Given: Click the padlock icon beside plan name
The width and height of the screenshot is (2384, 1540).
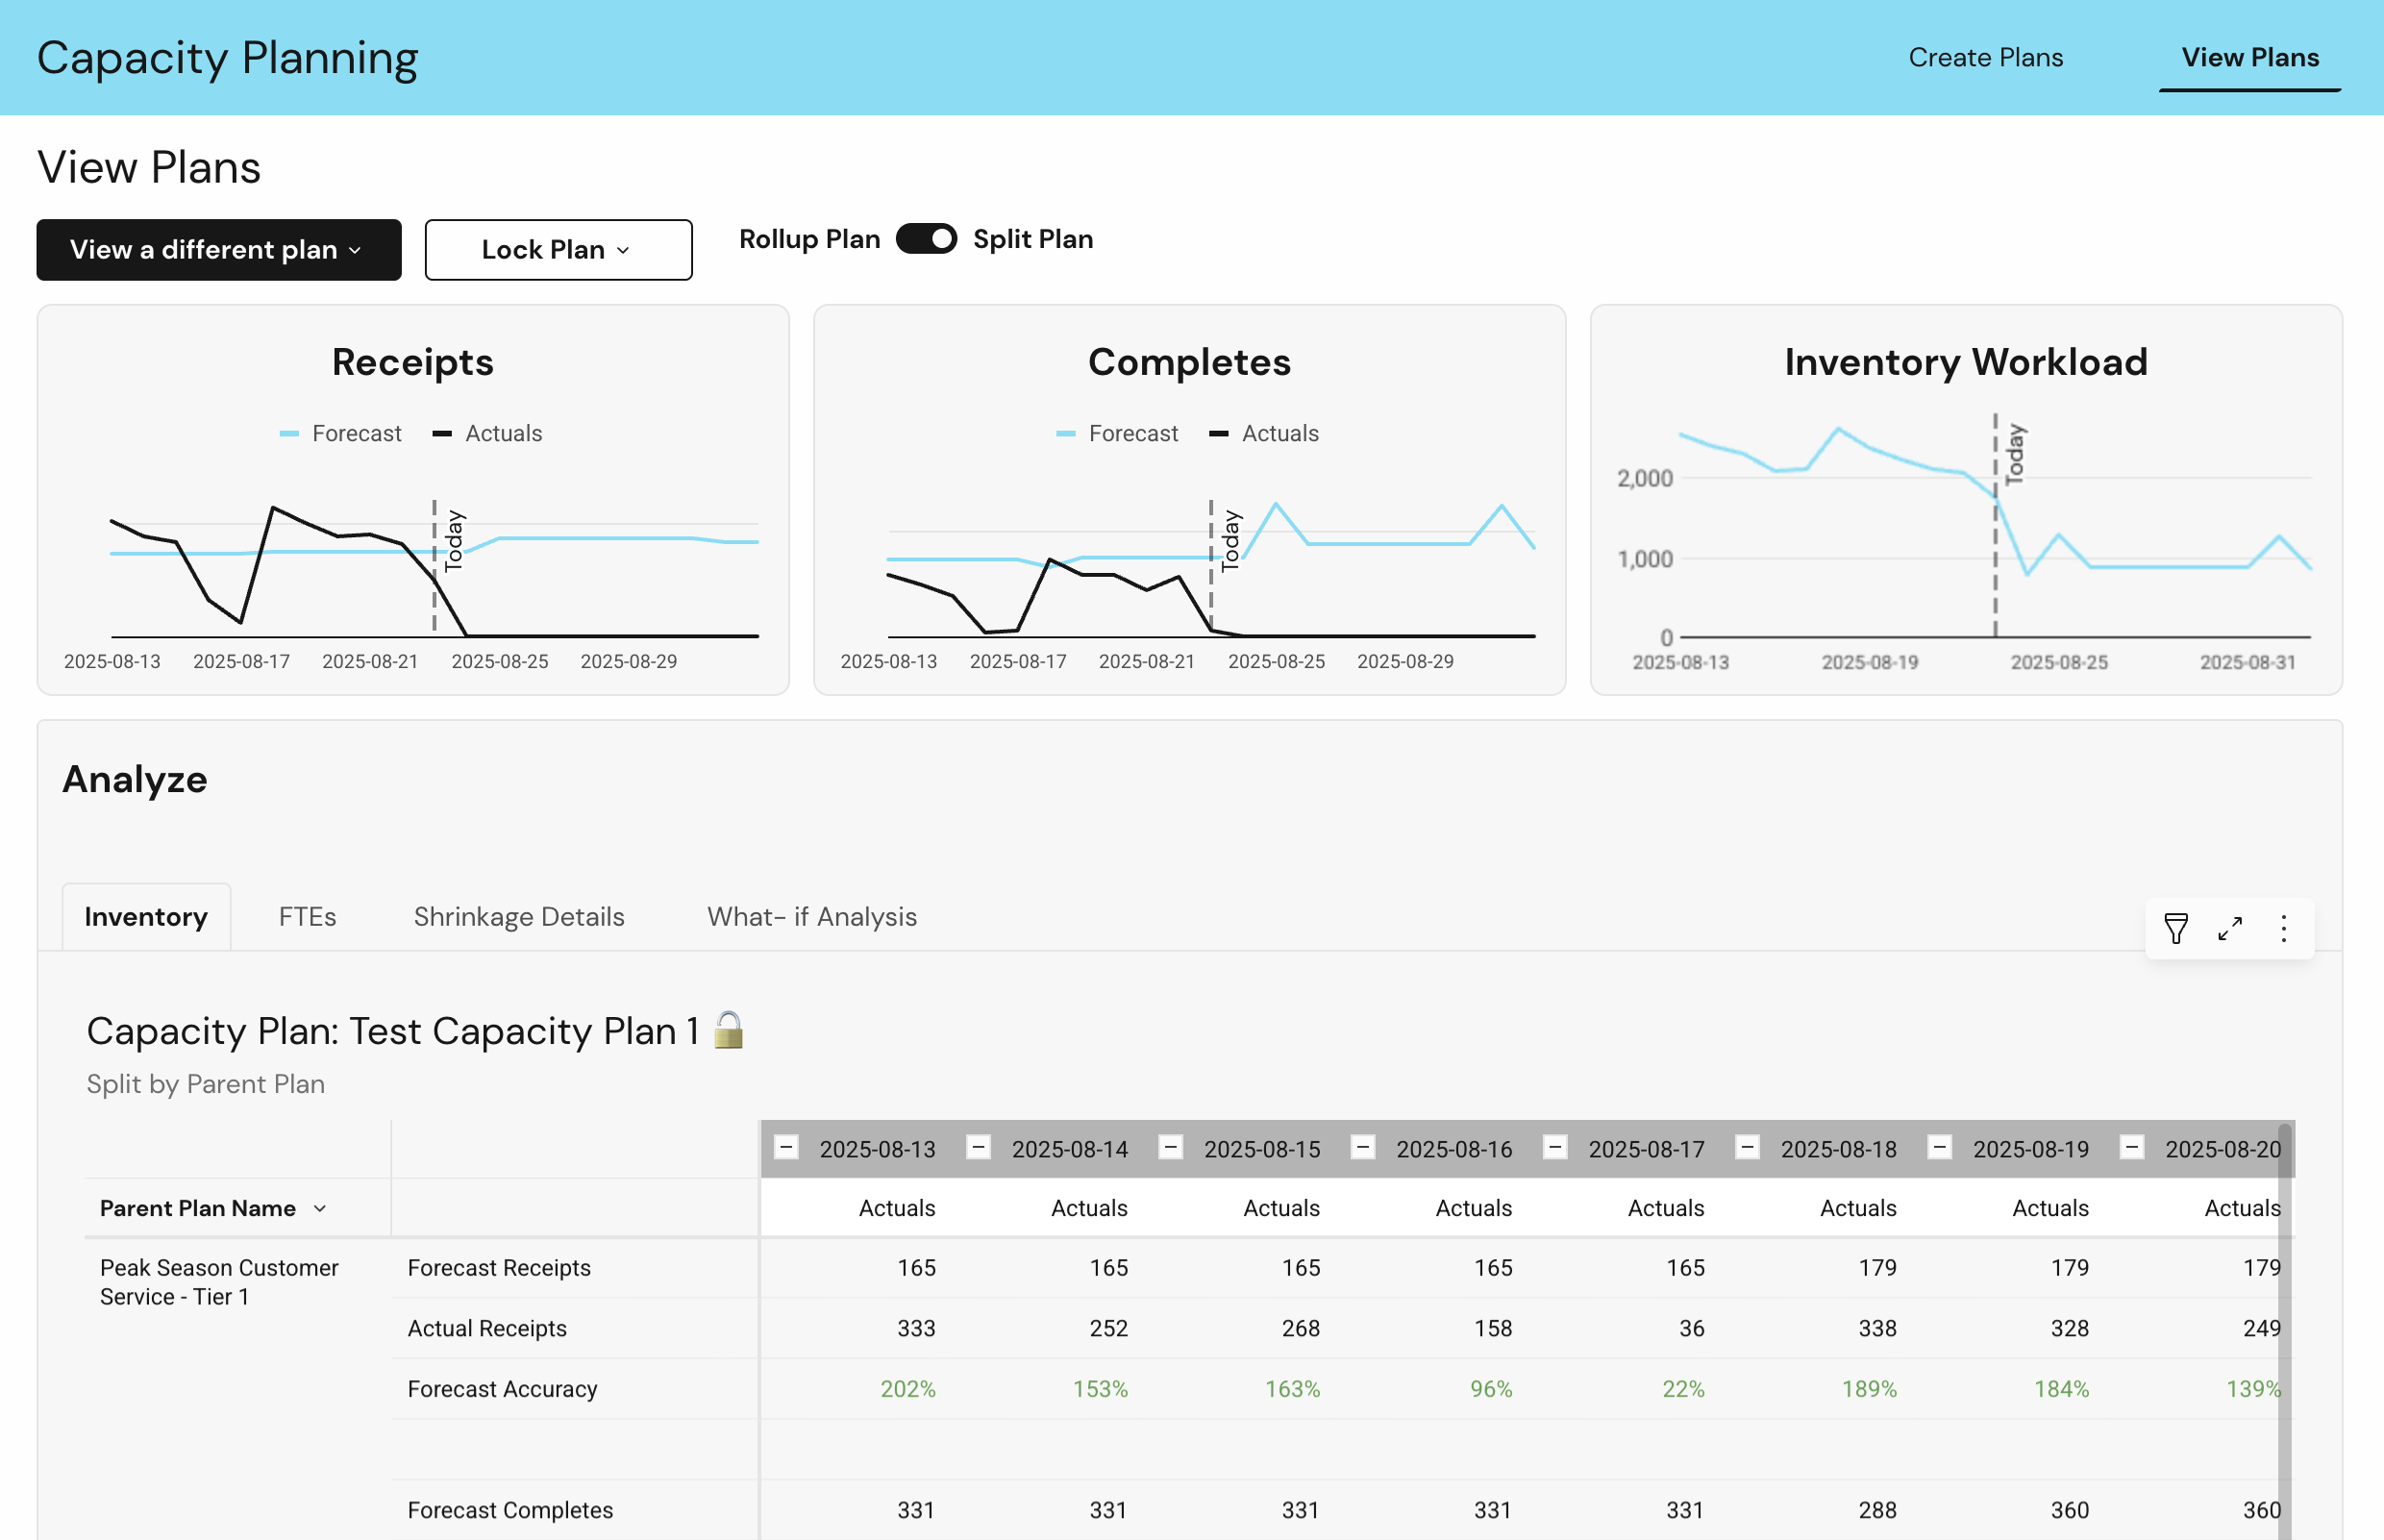Looking at the screenshot, I should coord(729,1030).
